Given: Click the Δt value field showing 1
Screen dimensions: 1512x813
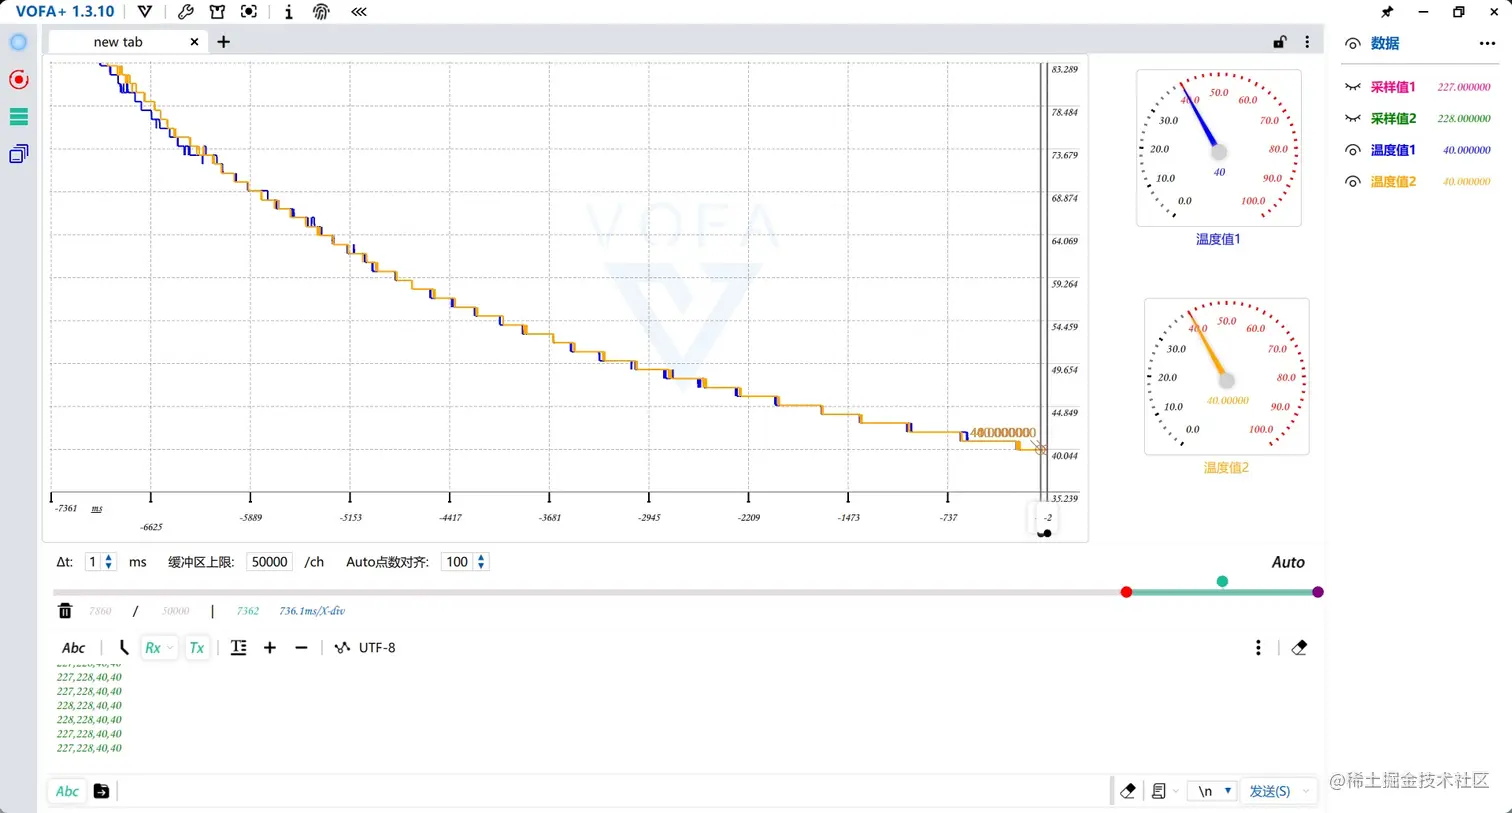Looking at the screenshot, I should (x=93, y=562).
